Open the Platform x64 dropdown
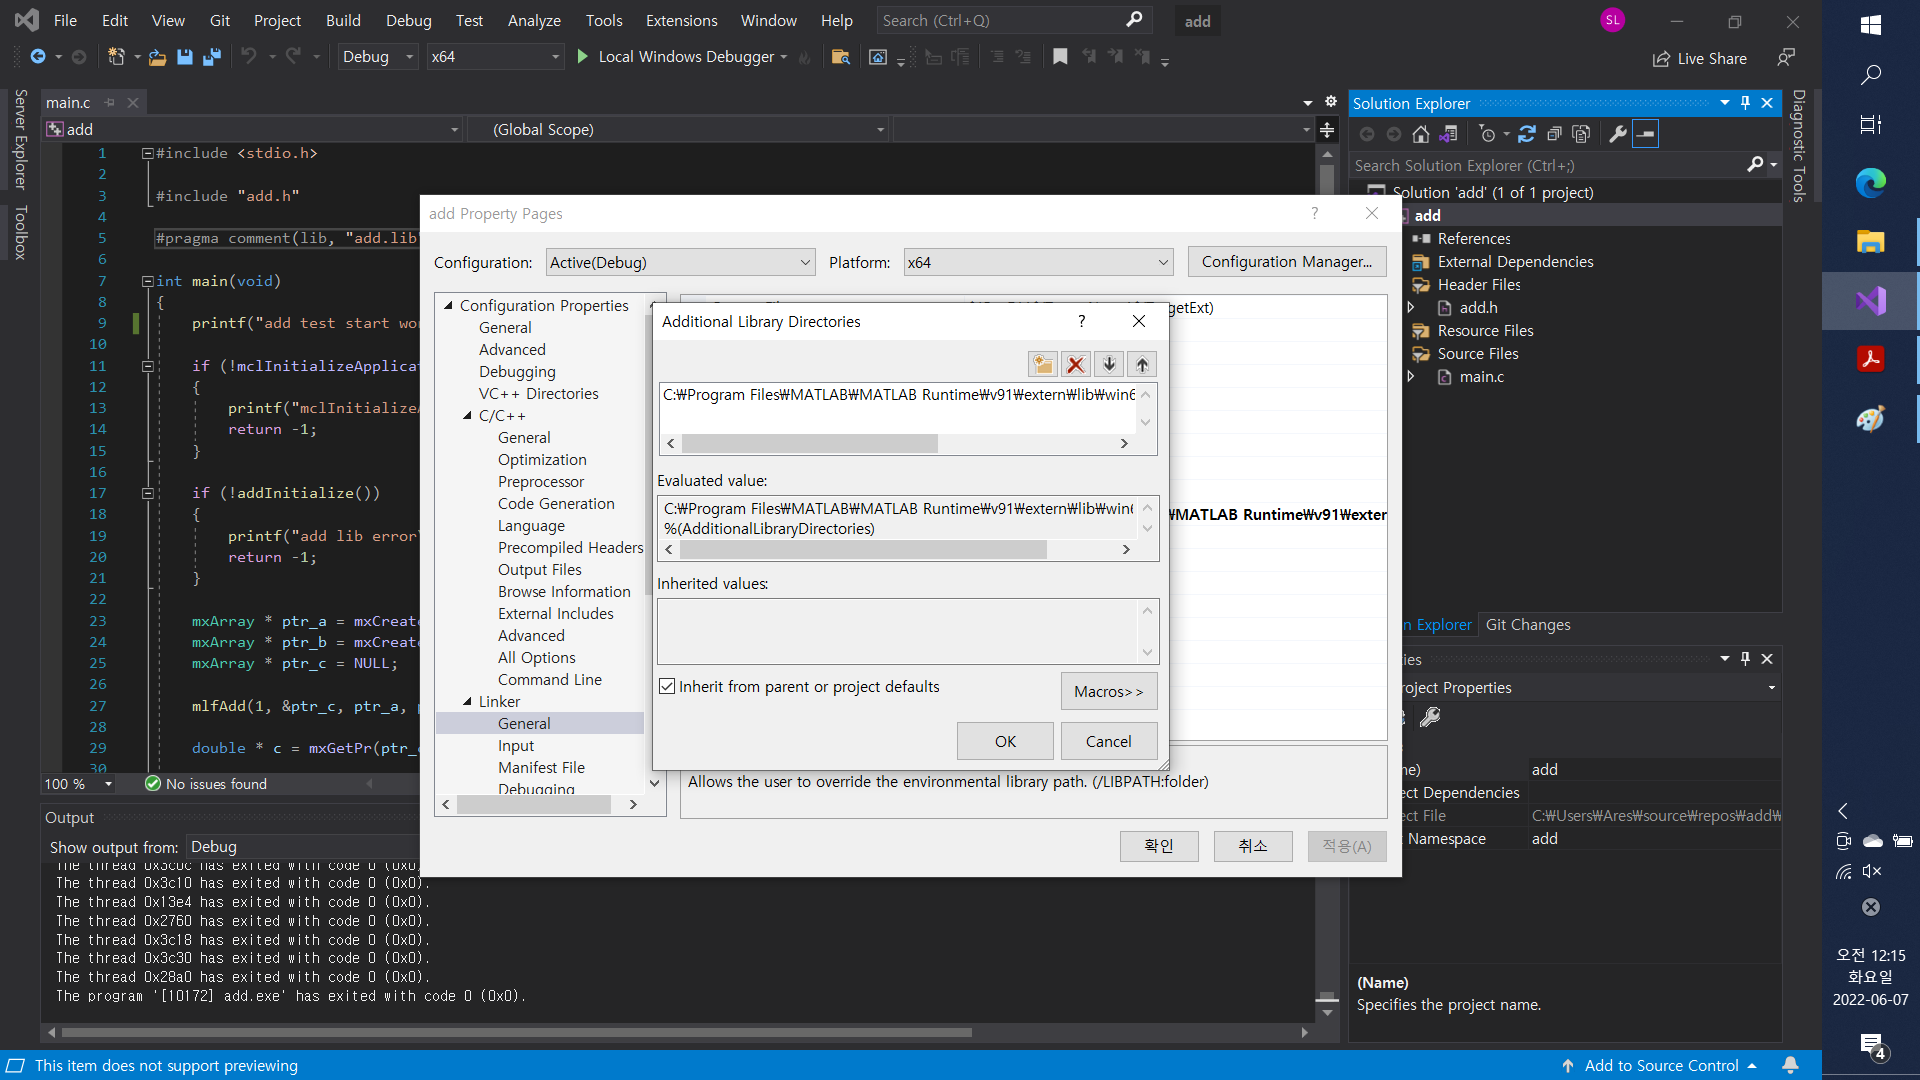The height and width of the screenshot is (1080, 1920). pyautogui.click(x=1037, y=262)
